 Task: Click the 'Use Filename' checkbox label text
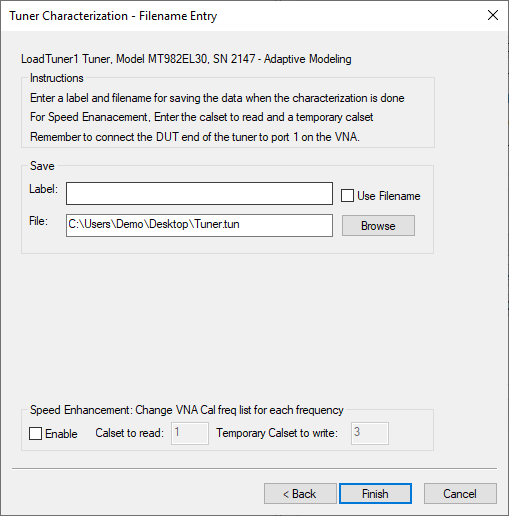point(389,196)
